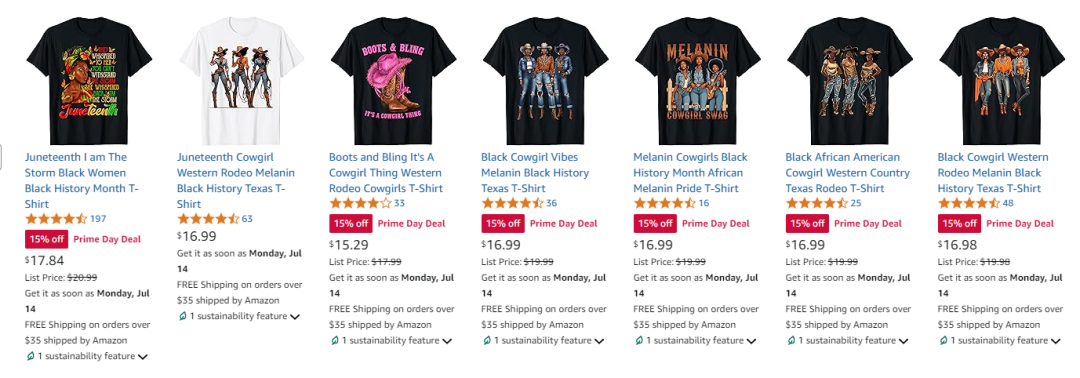Image resolution: width=1080 pixels, height=378 pixels.
Task: Expand sustainability feature for Juneteenth Cowgirl shirt
Action: pyautogui.click(x=295, y=317)
